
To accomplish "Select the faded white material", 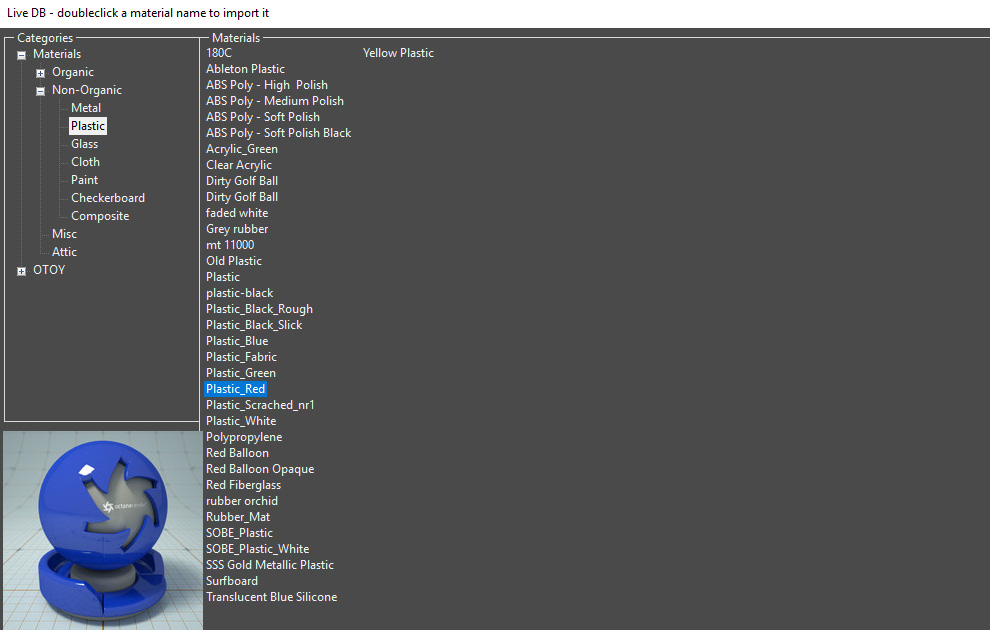I will [237, 213].
